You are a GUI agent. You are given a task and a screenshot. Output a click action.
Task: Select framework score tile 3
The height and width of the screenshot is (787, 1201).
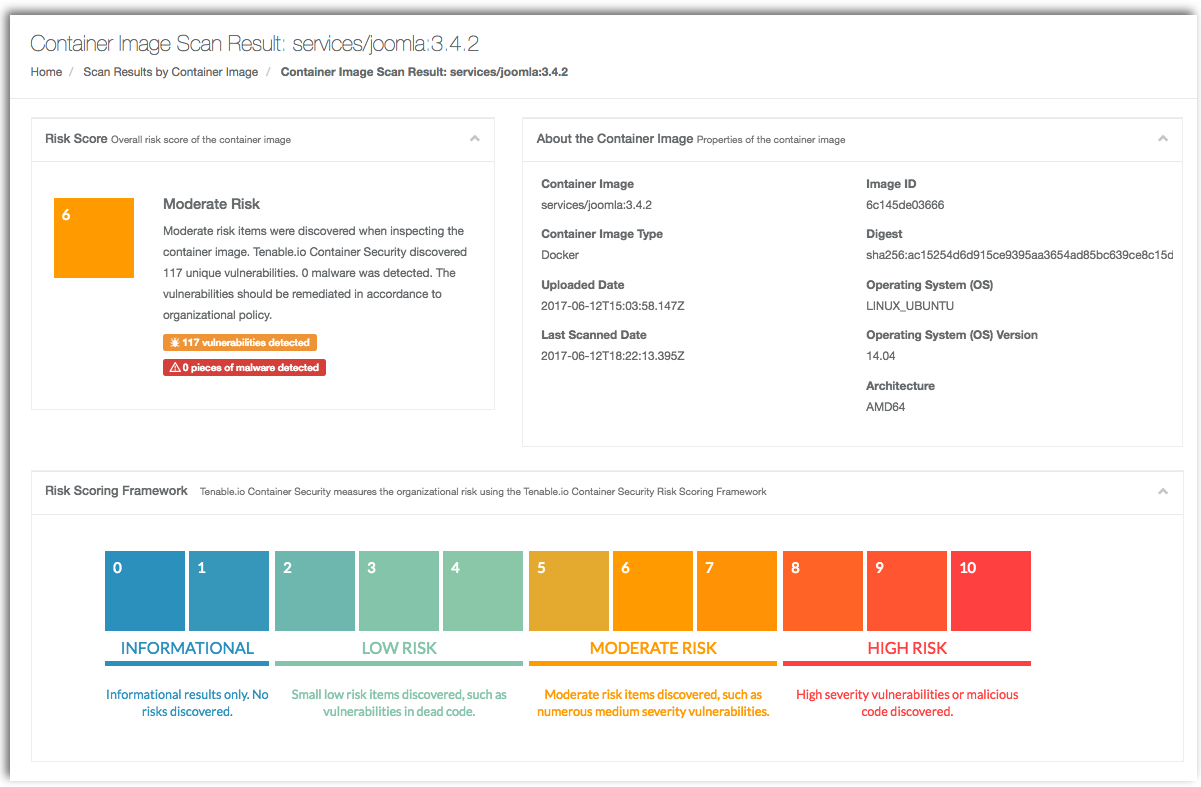coord(399,591)
